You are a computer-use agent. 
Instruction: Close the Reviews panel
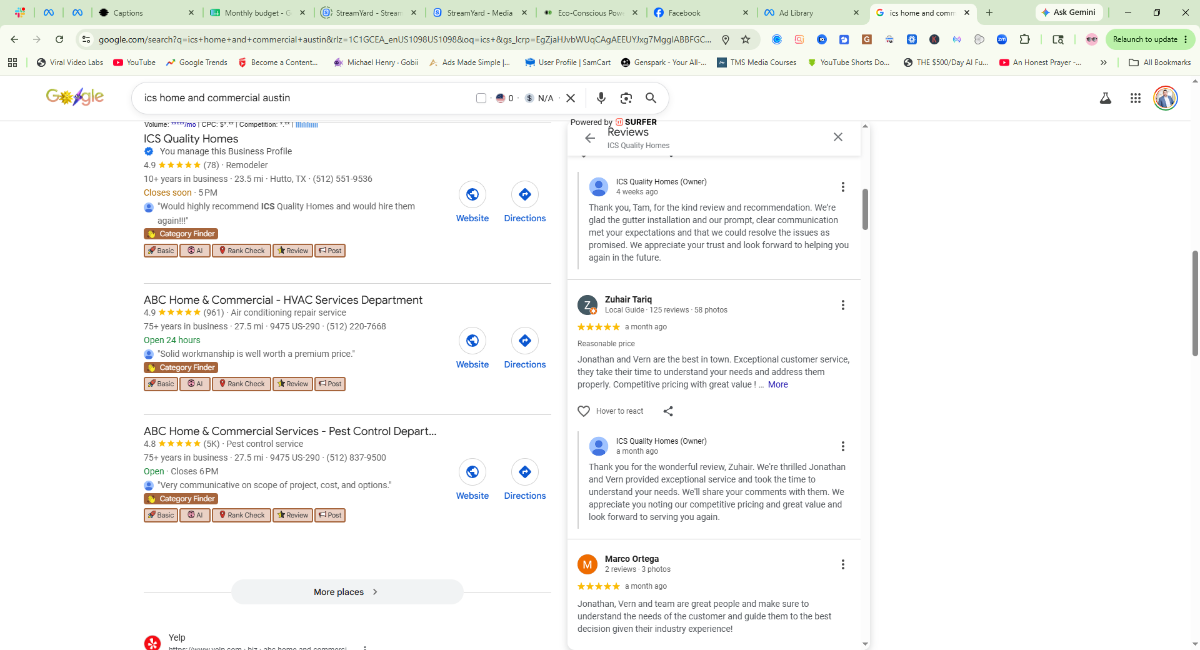(x=838, y=137)
